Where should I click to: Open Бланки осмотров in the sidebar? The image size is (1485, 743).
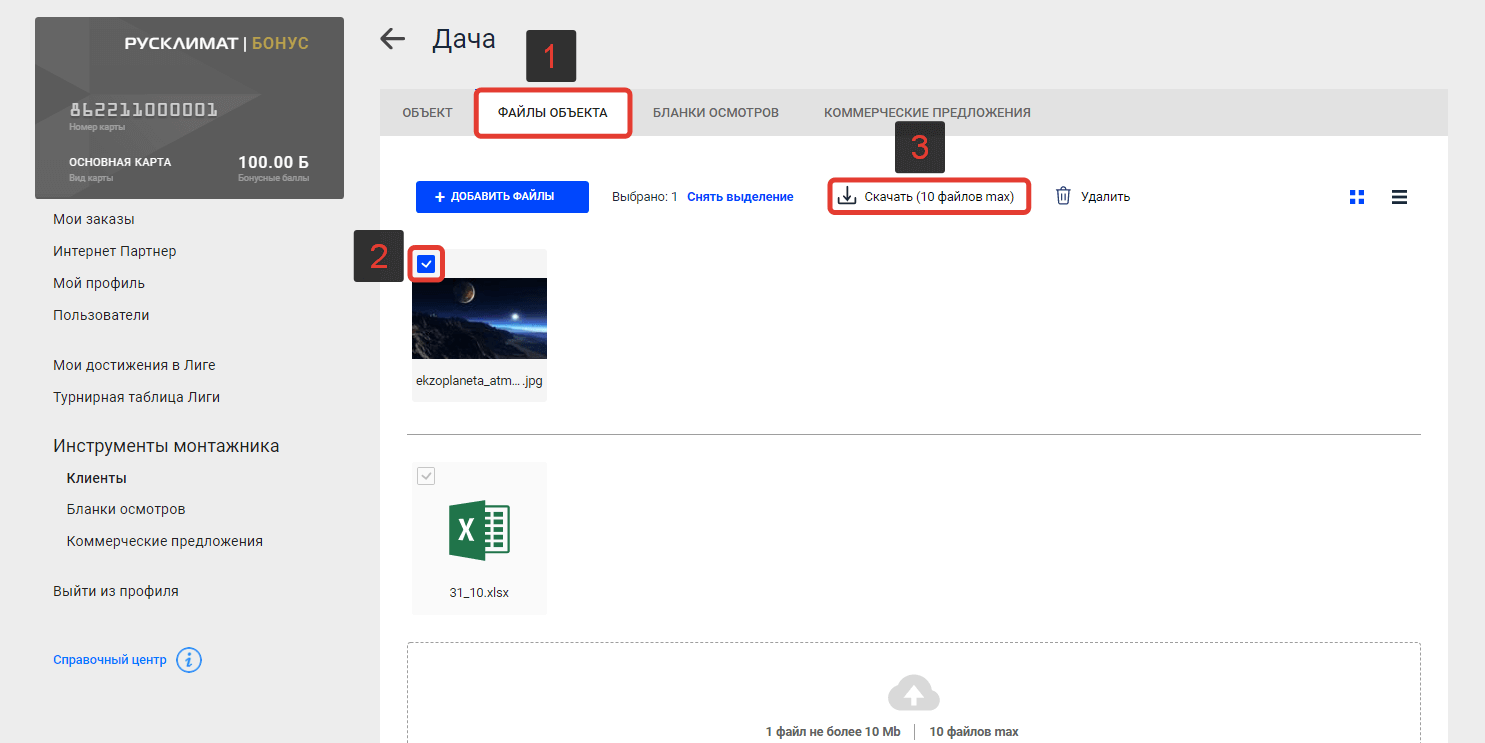pyautogui.click(x=126, y=509)
